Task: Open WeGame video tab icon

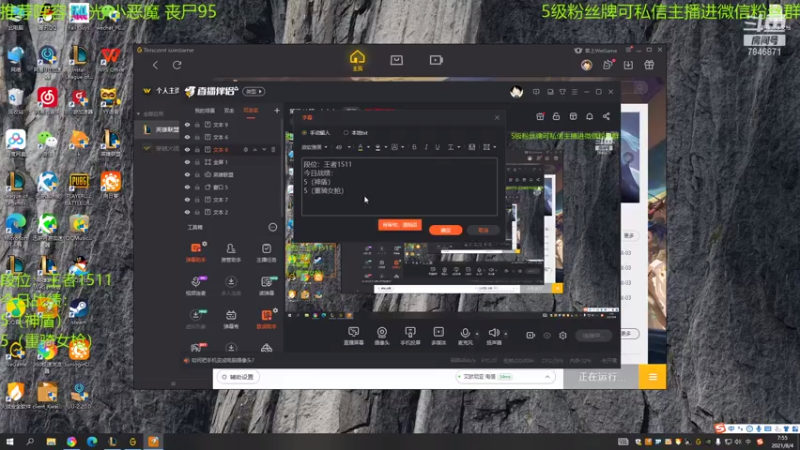Action: (x=436, y=60)
